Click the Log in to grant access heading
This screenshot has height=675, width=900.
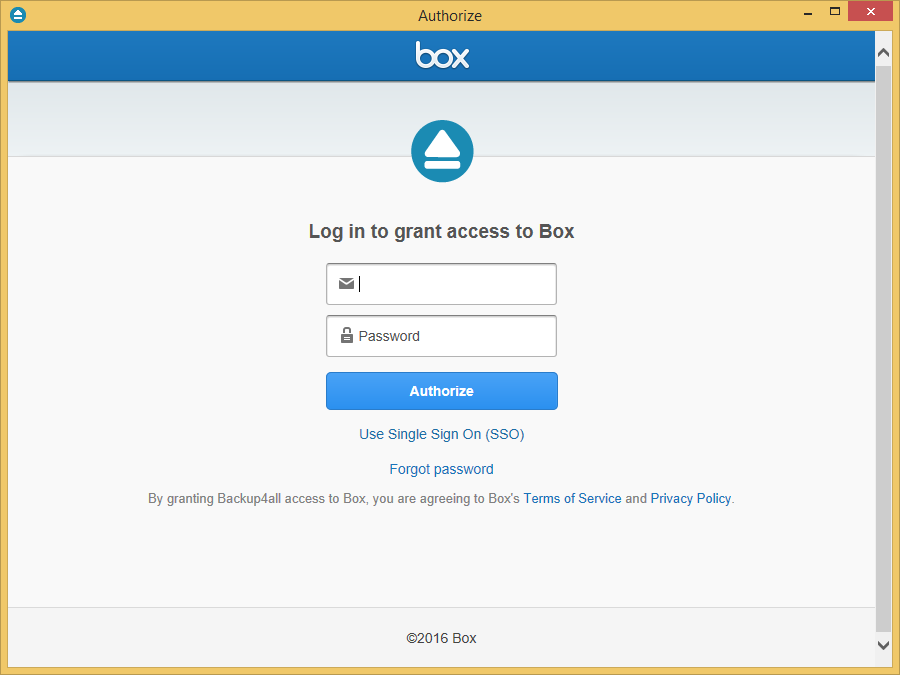pos(441,231)
